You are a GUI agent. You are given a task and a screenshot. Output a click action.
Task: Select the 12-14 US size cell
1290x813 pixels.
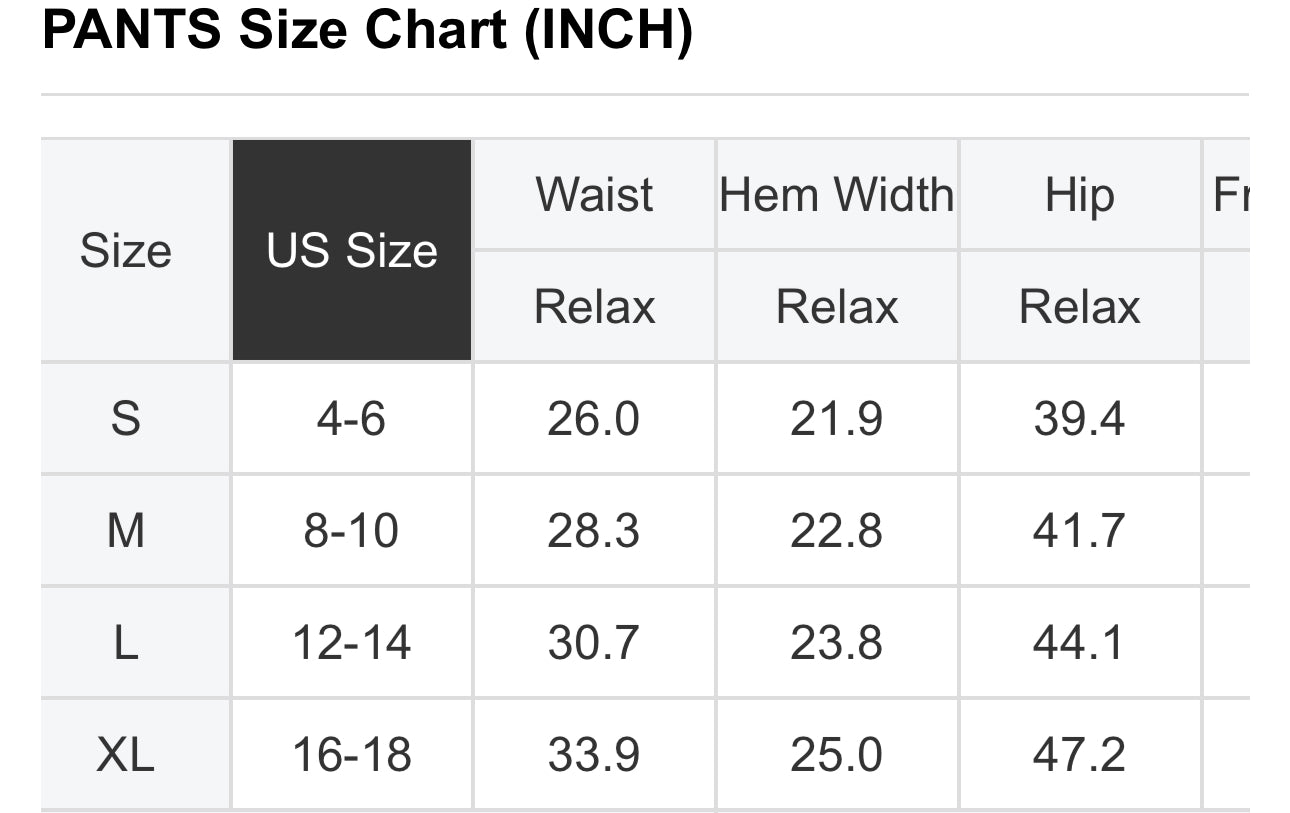coord(352,642)
